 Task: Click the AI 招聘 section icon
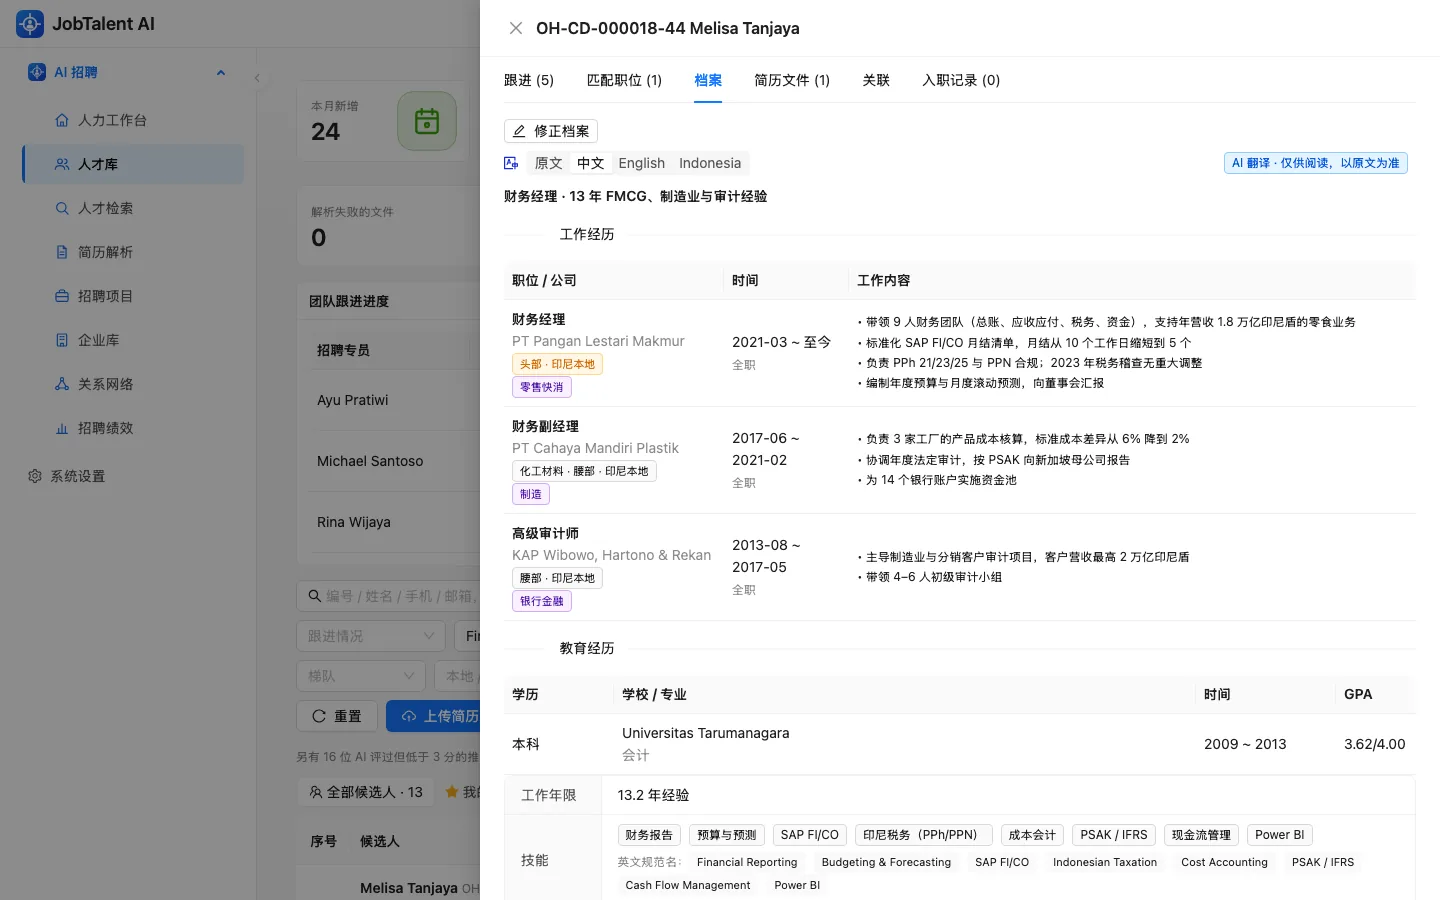tap(37, 72)
